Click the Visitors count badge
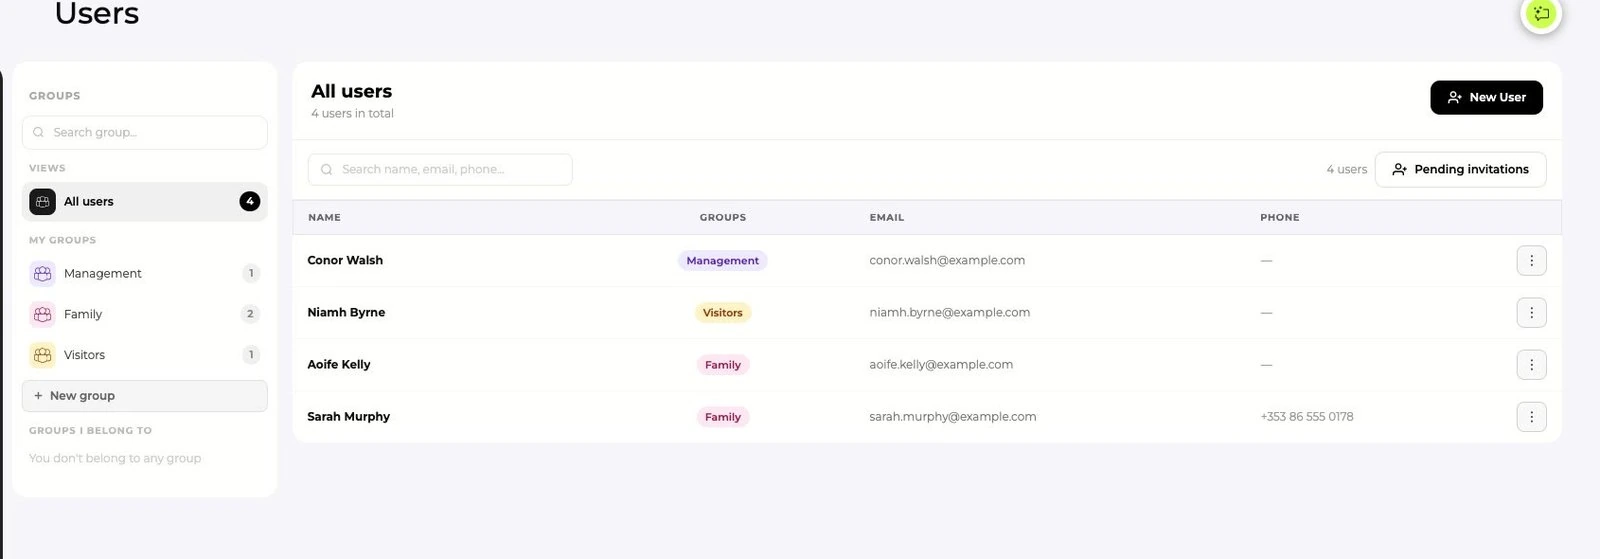 251,355
